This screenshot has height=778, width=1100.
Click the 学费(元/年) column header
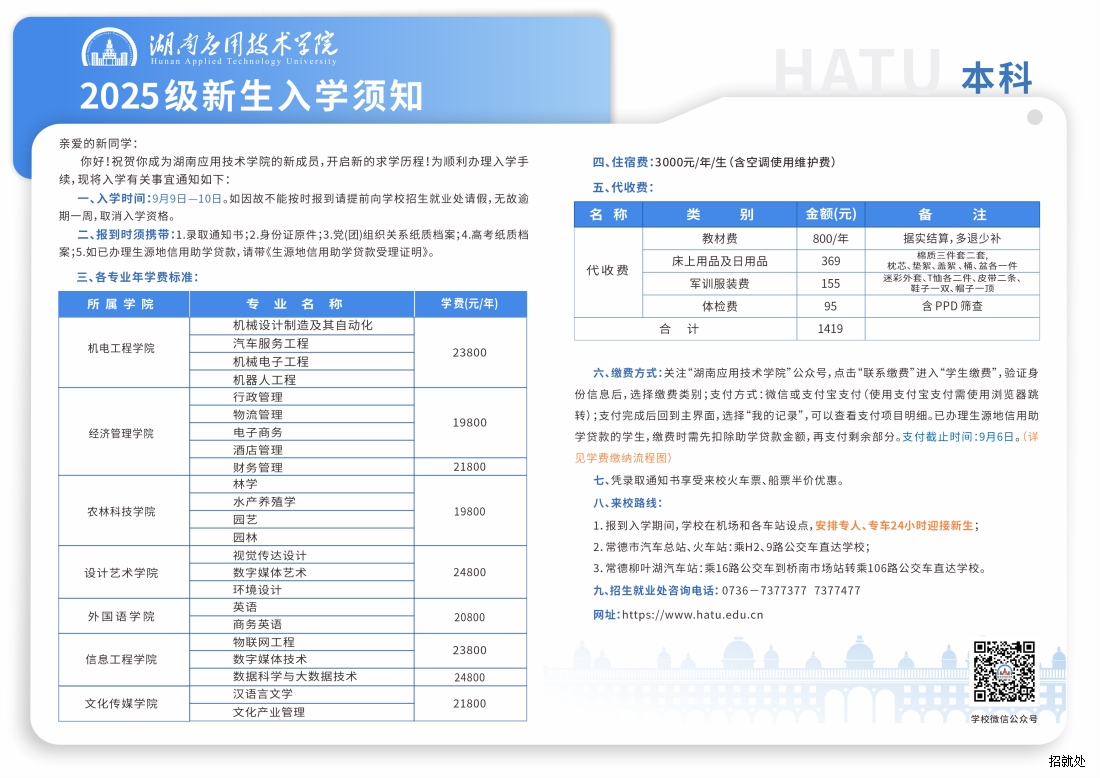[469, 304]
